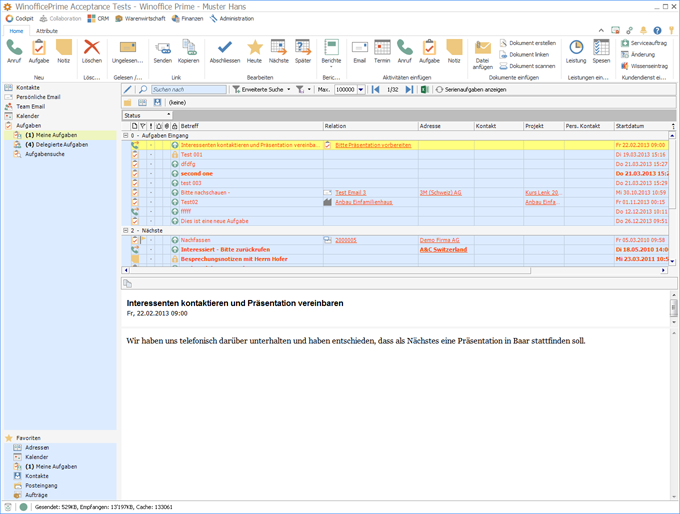Viewport: 680px width, 514px height.
Task: Attach file with Datei anfügen
Action: (x=483, y=54)
